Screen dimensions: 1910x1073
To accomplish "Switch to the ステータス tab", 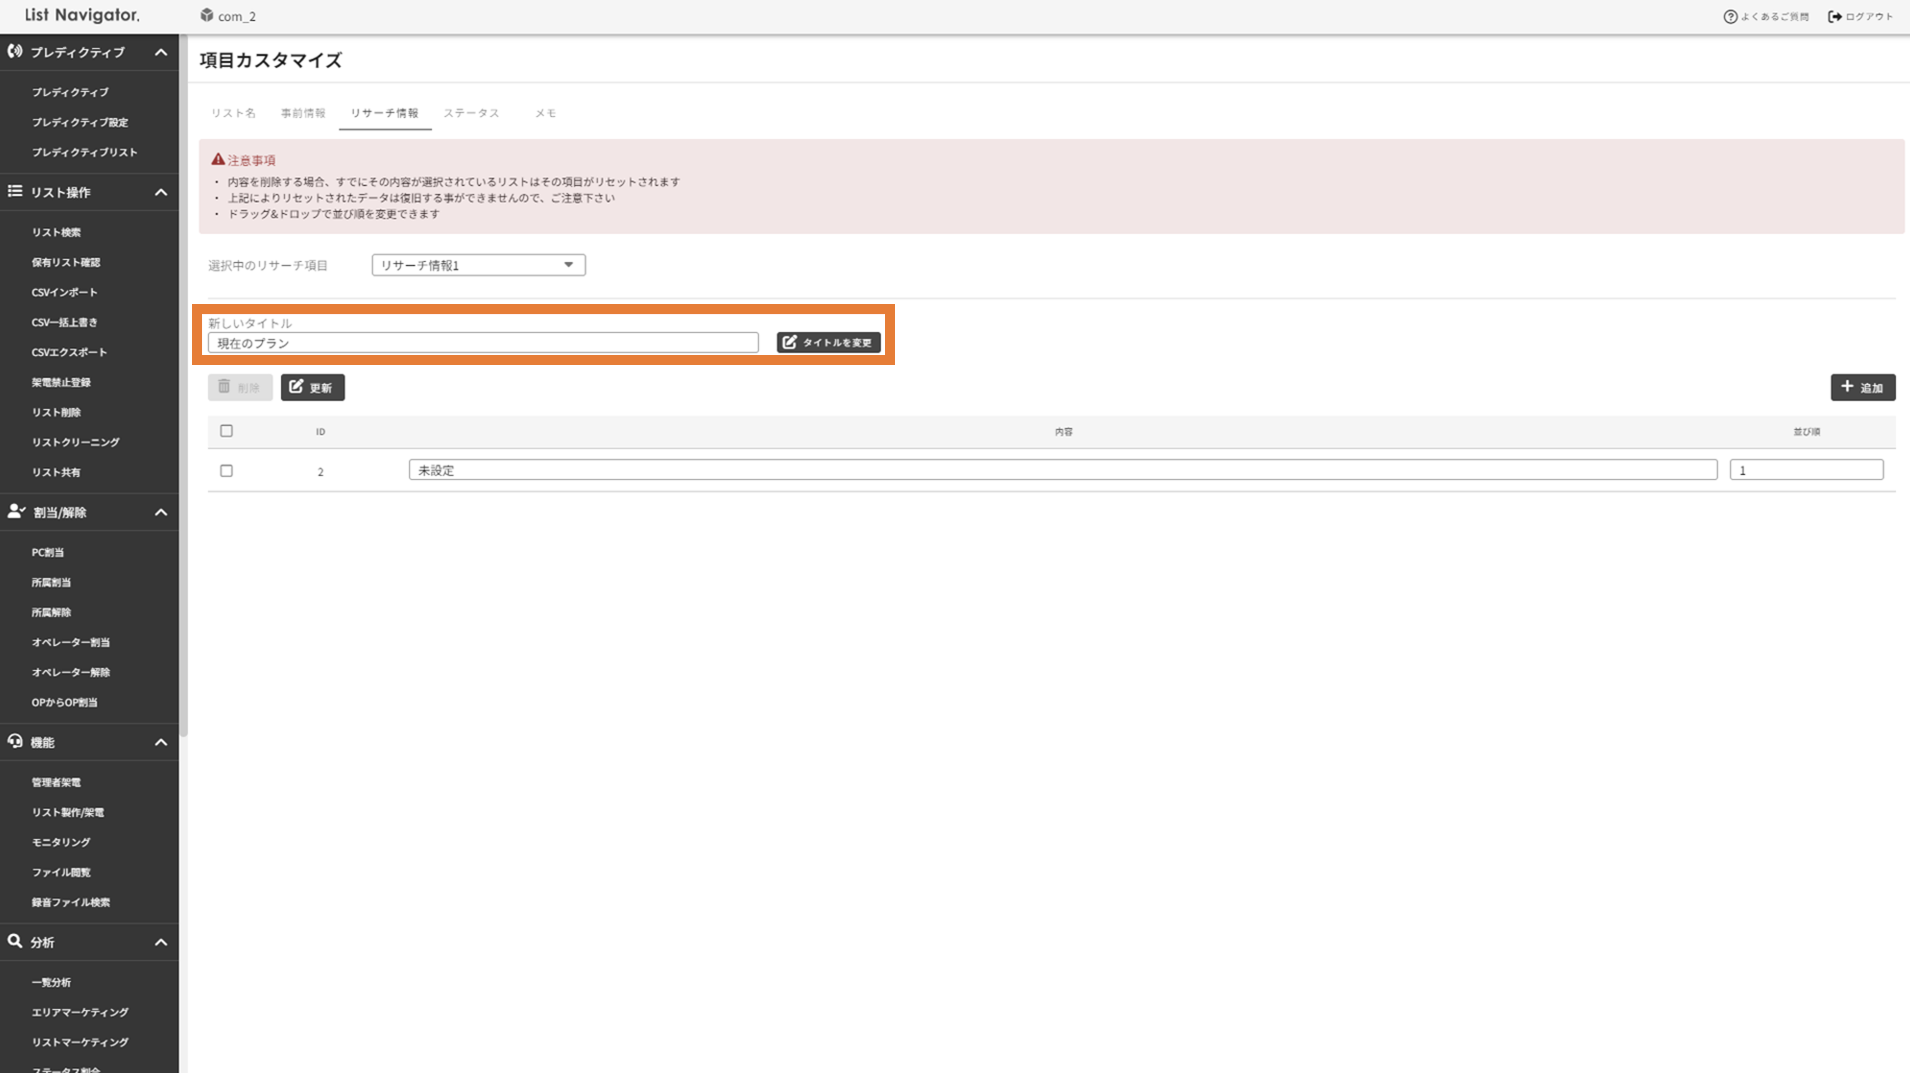I will (x=471, y=113).
